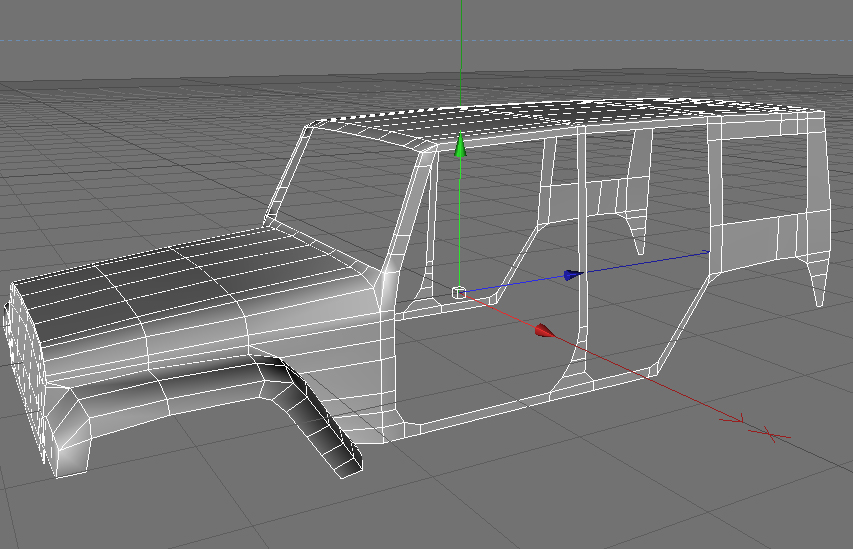
Task: Click the red X-axis end cross marker
Action: point(769,434)
